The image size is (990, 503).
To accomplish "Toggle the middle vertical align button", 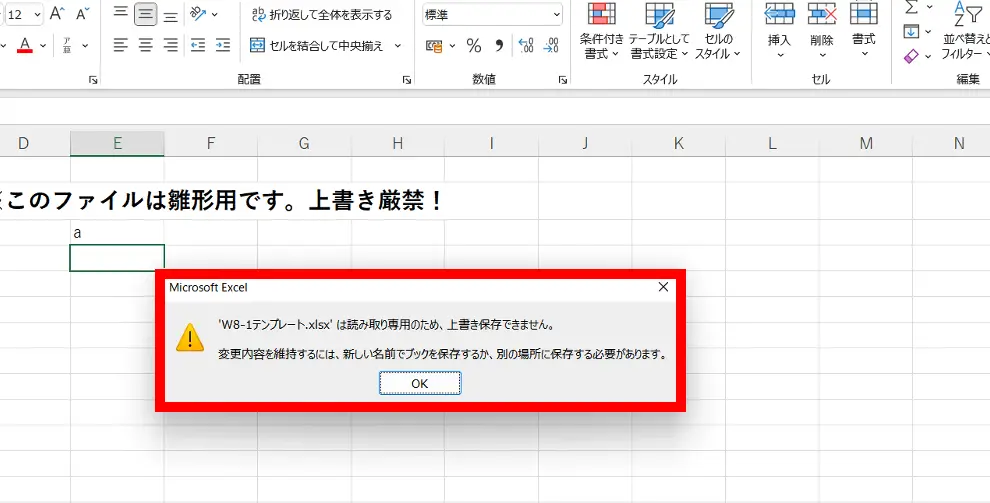I will [x=146, y=14].
